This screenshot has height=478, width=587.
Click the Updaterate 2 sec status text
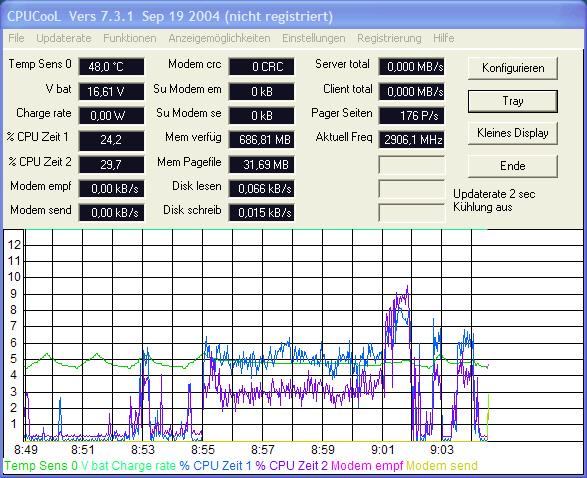point(494,194)
